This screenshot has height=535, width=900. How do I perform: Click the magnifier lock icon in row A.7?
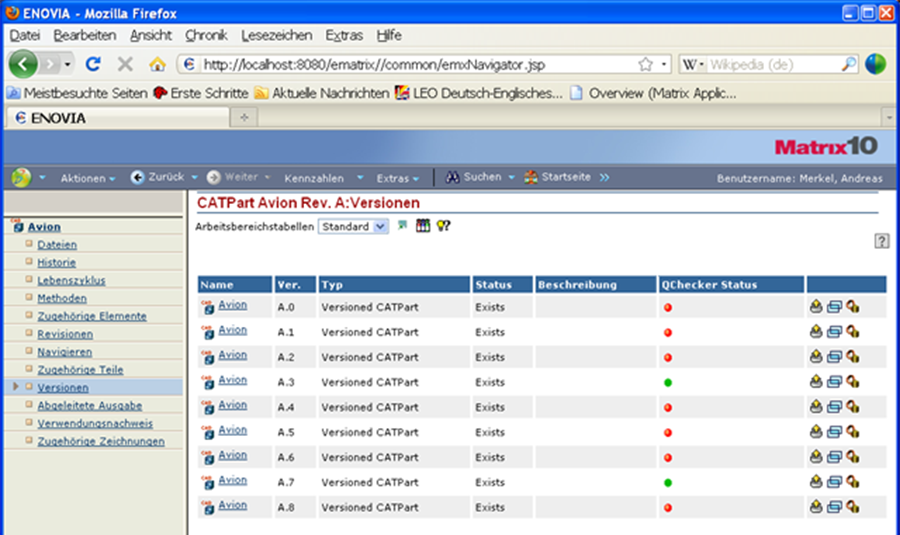click(x=852, y=482)
